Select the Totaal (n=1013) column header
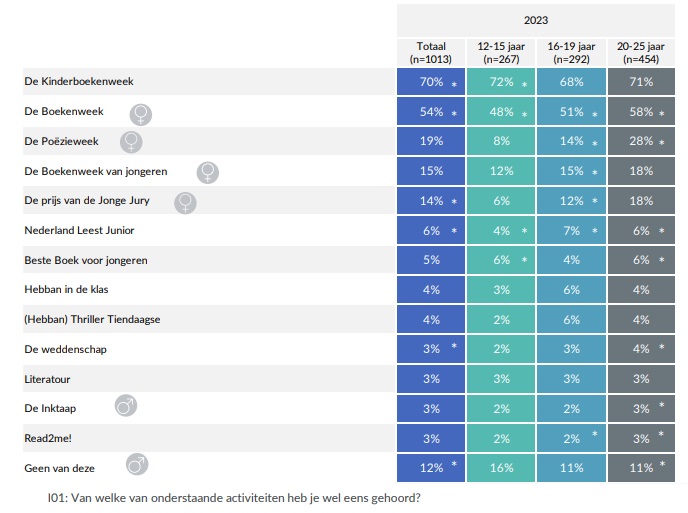 click(431, 52)
